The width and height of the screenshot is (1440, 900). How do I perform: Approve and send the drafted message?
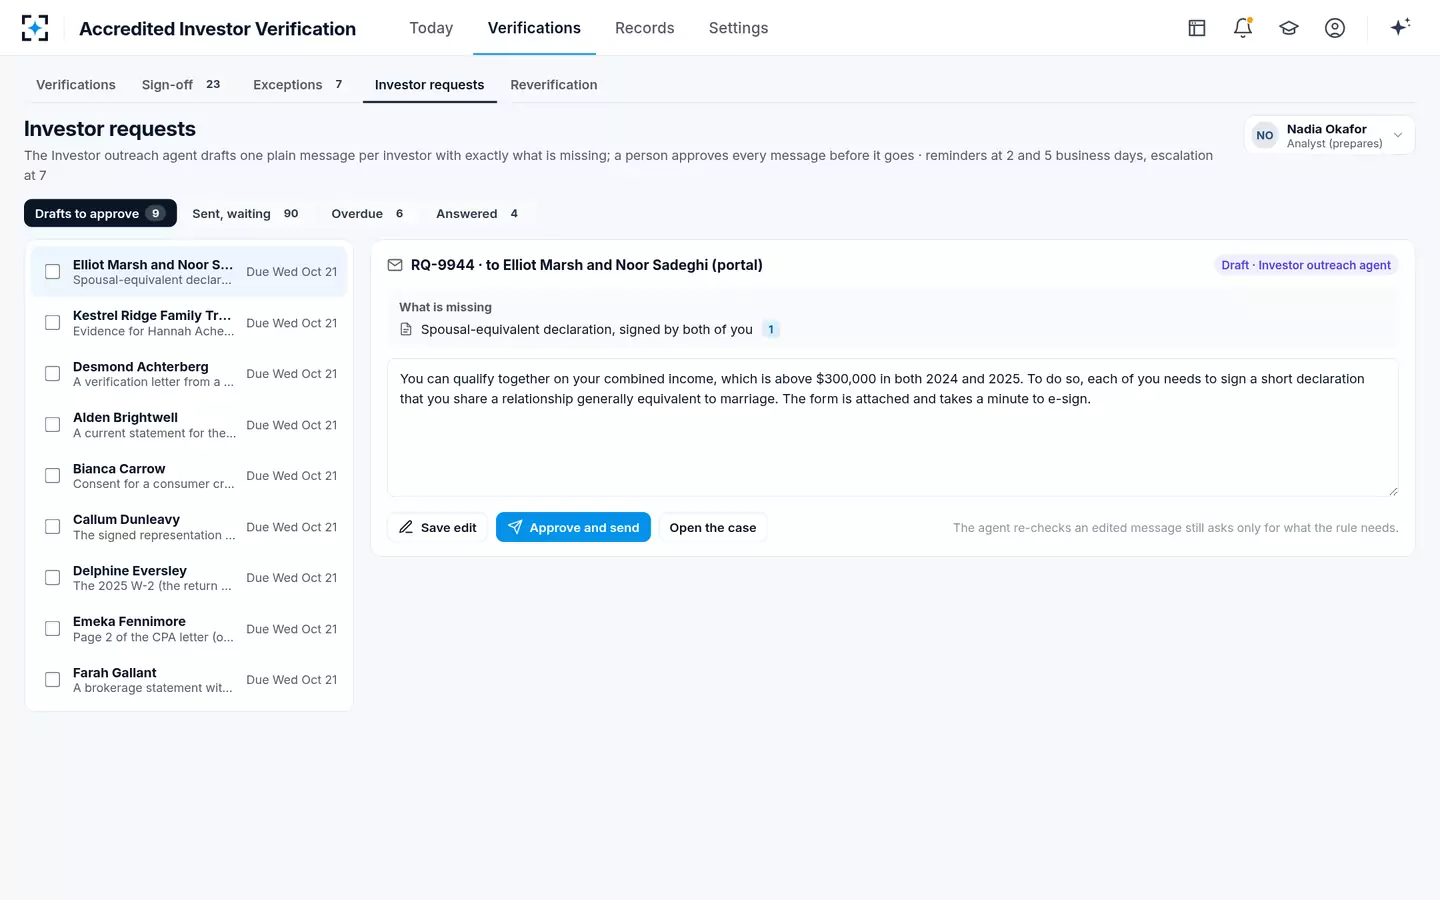573,528
